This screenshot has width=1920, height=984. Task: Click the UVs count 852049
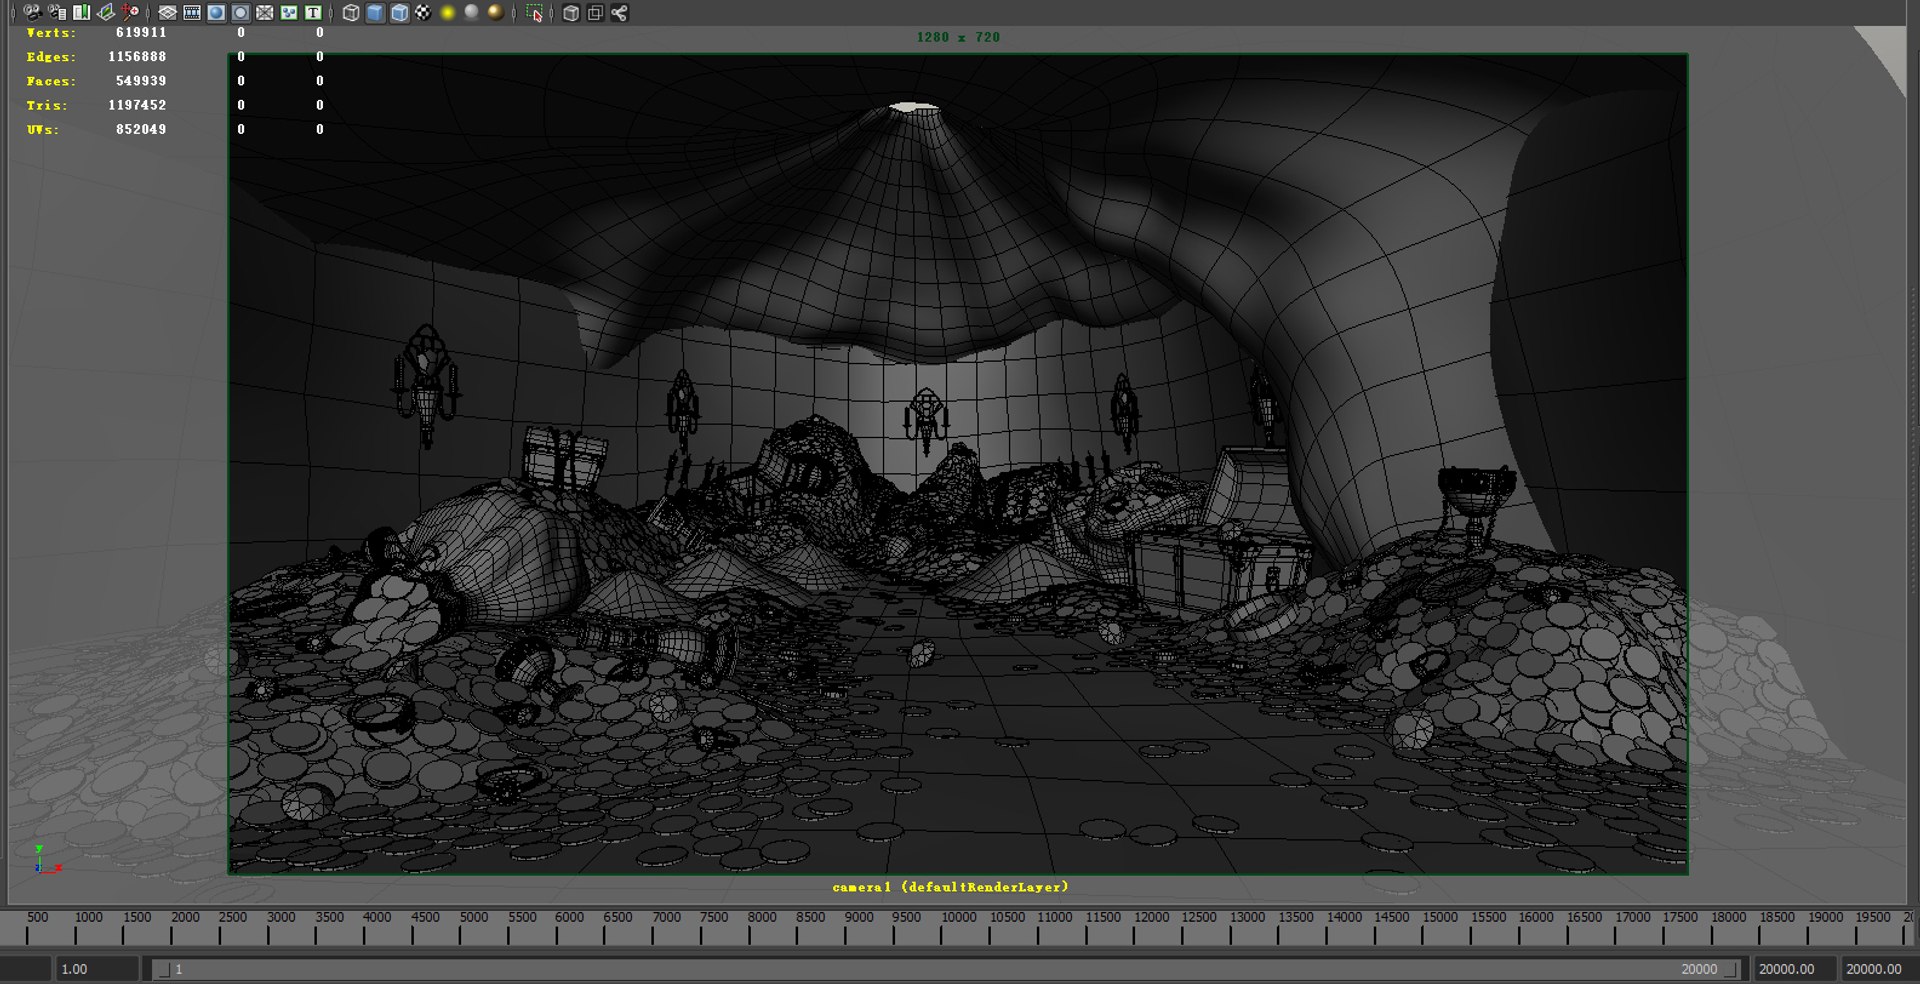pyautogui.click(x=141, y=129)
